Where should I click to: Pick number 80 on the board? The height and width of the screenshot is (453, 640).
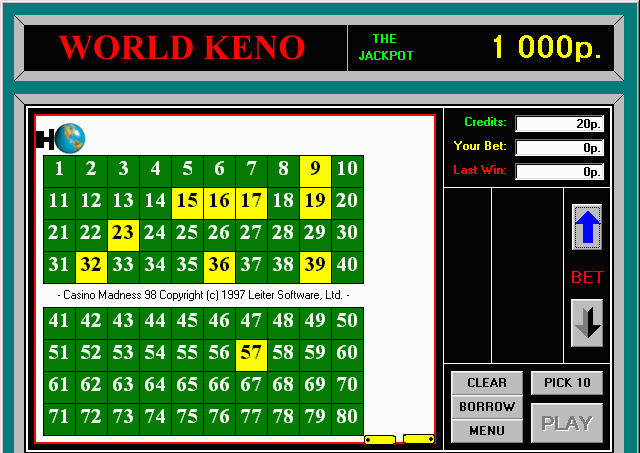[x=347, y=418]
